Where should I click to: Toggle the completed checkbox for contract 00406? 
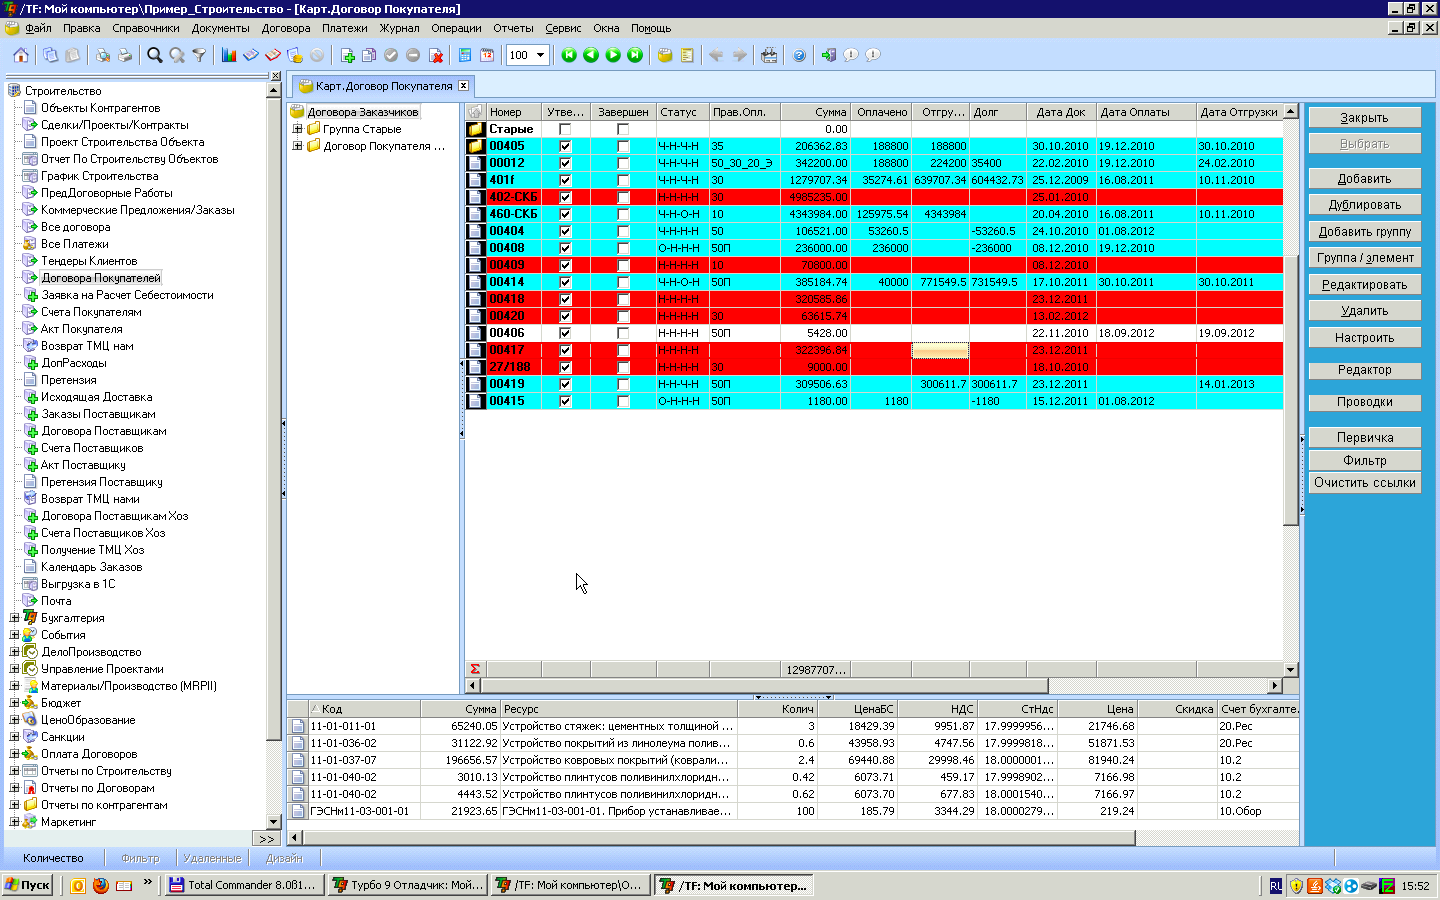point(623,333)
